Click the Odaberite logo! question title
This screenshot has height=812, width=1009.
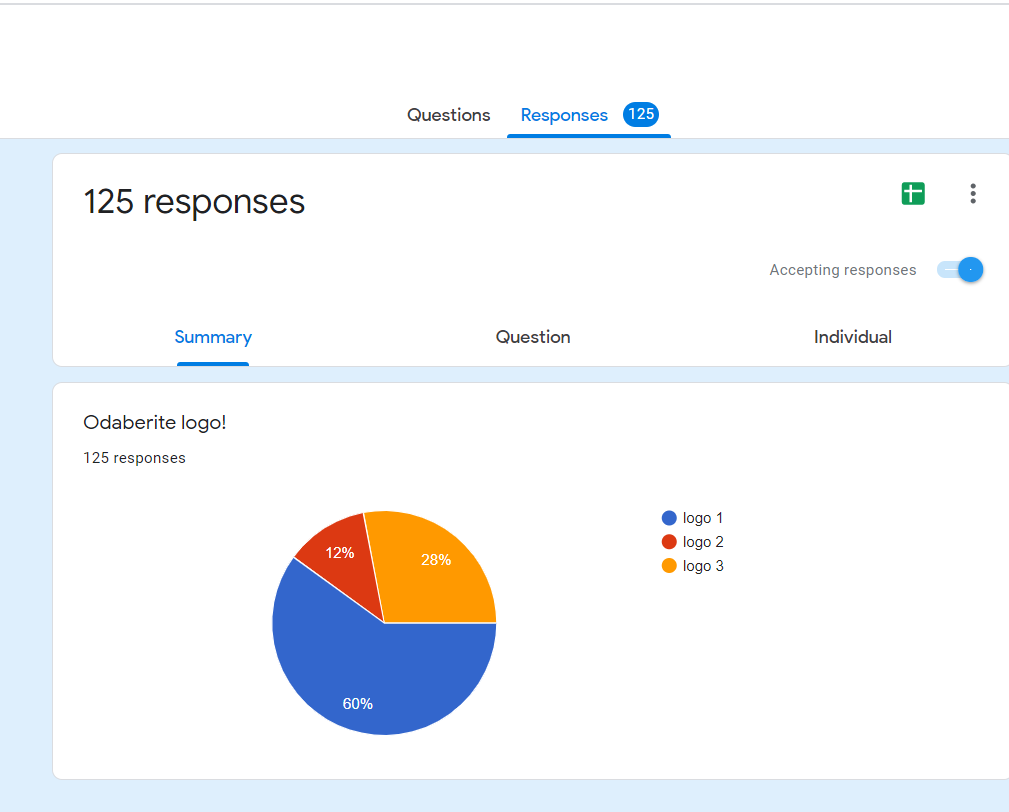tap(154, 423)
